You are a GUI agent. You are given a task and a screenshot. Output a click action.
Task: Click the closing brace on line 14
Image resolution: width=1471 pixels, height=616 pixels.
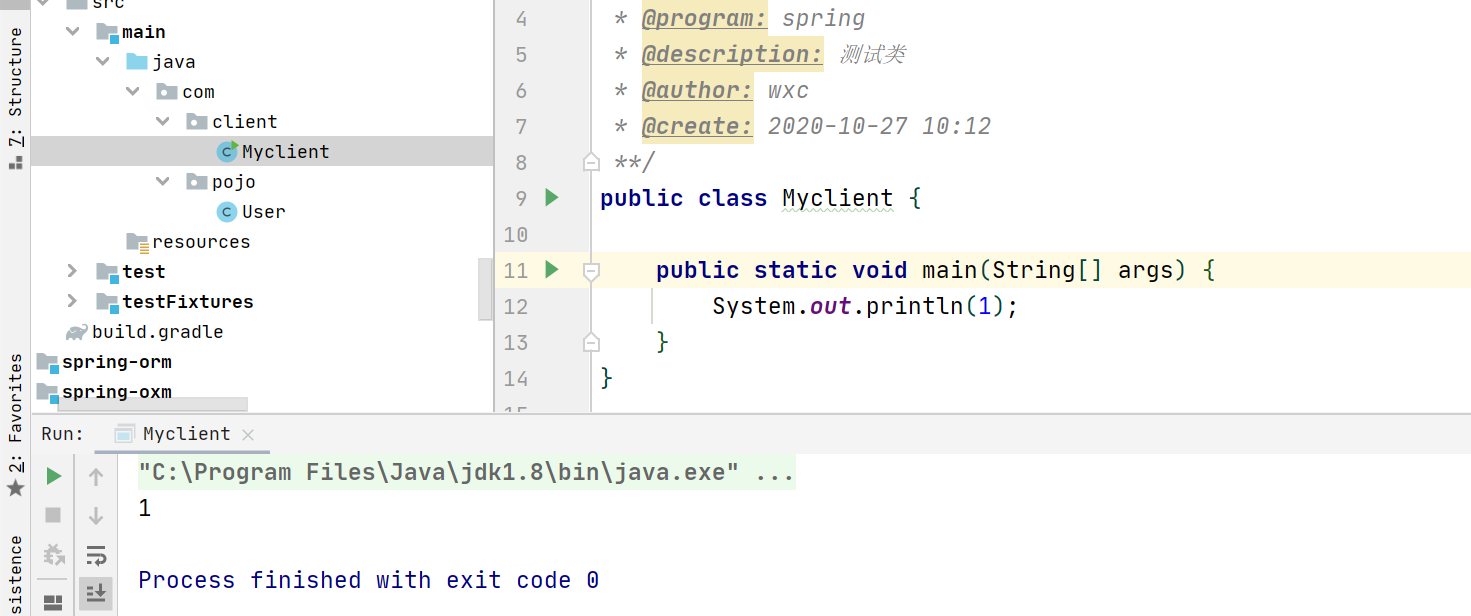coord(606,378)
